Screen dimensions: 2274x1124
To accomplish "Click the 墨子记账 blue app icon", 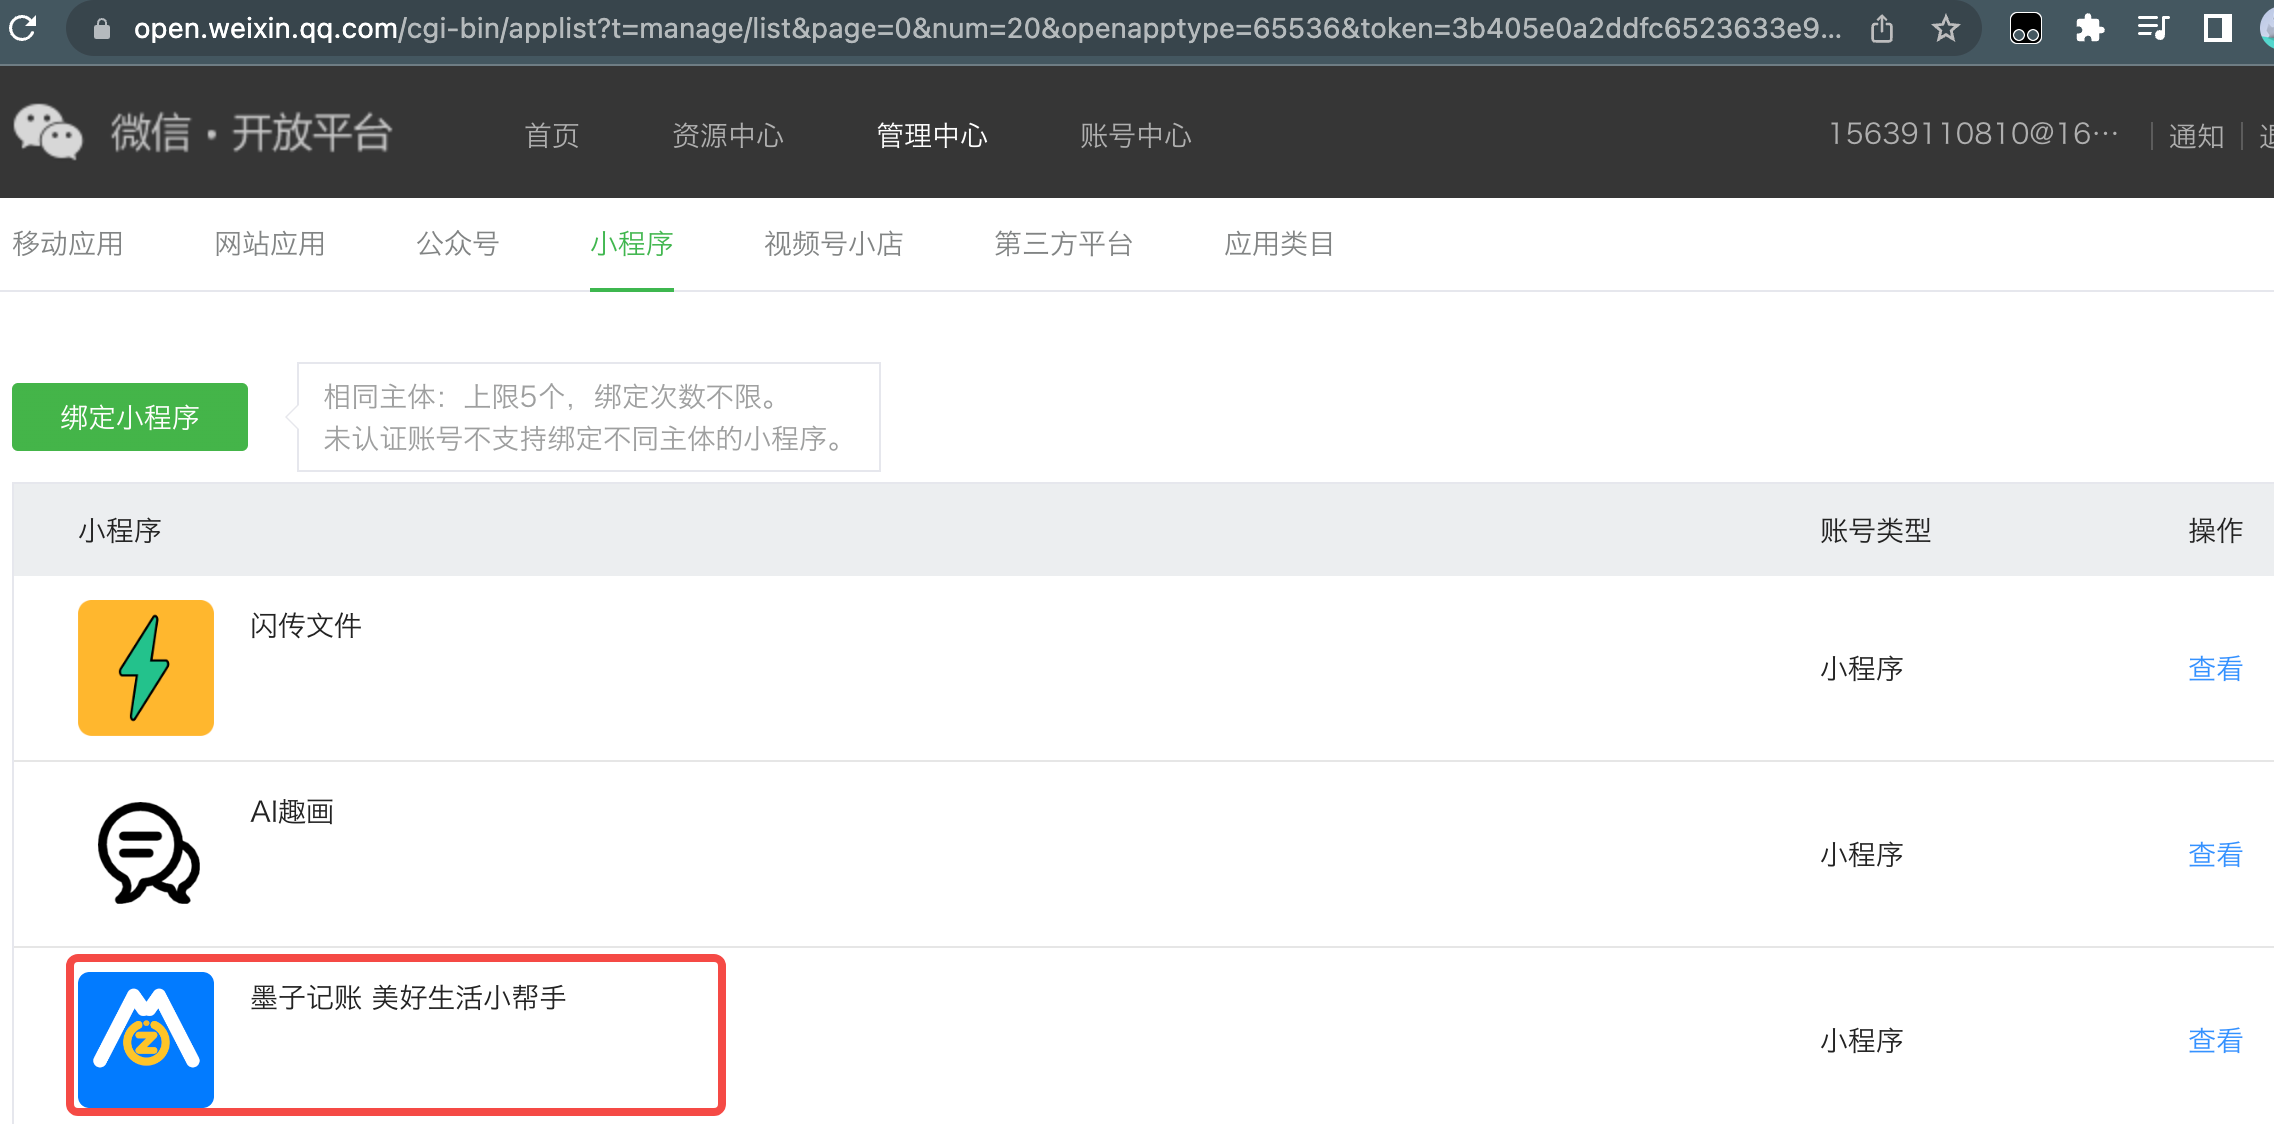I will click(146, 1039).
